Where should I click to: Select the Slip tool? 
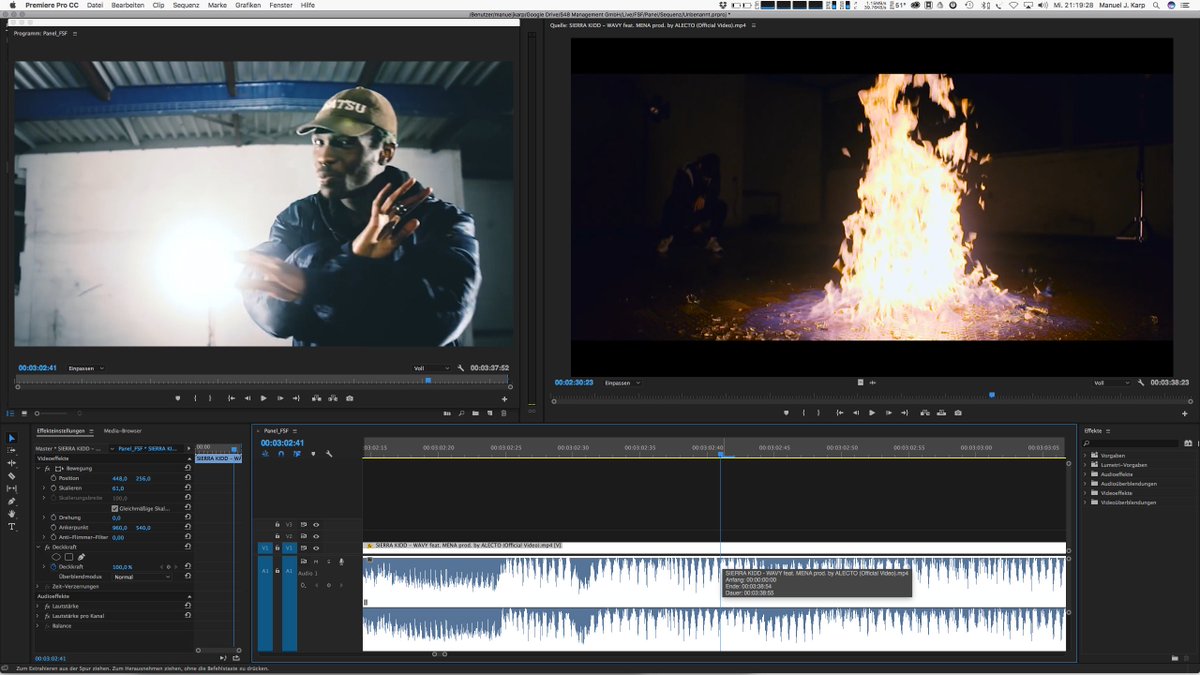(12, 488)
